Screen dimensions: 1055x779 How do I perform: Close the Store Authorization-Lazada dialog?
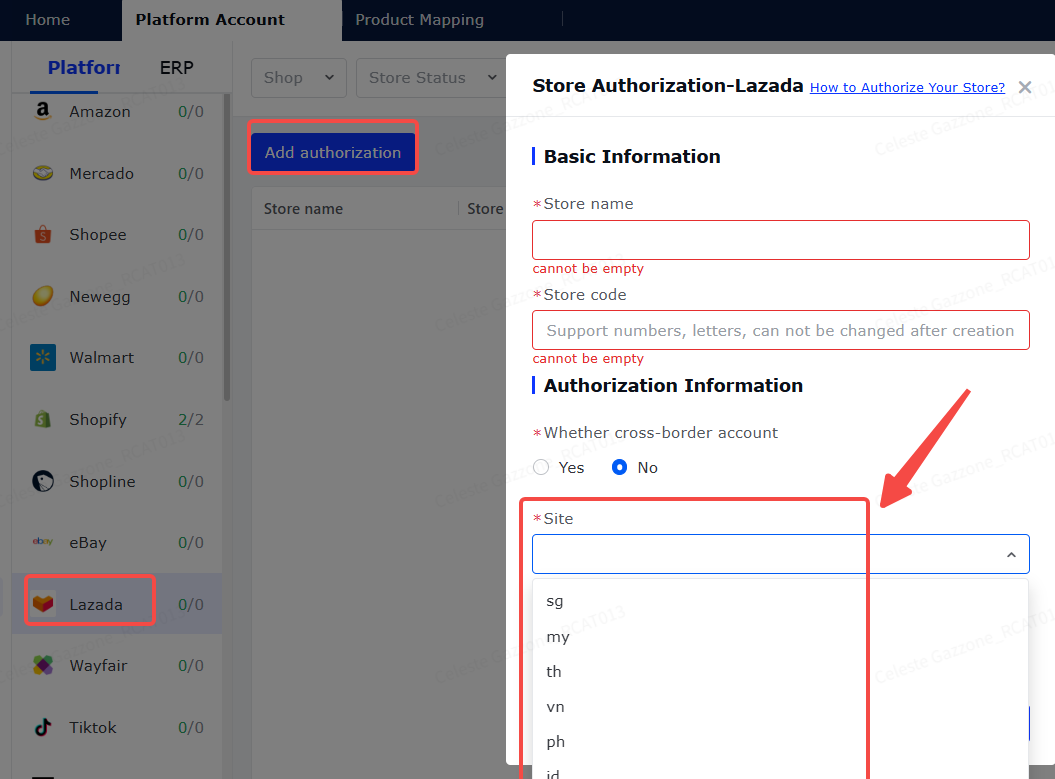1025,87
